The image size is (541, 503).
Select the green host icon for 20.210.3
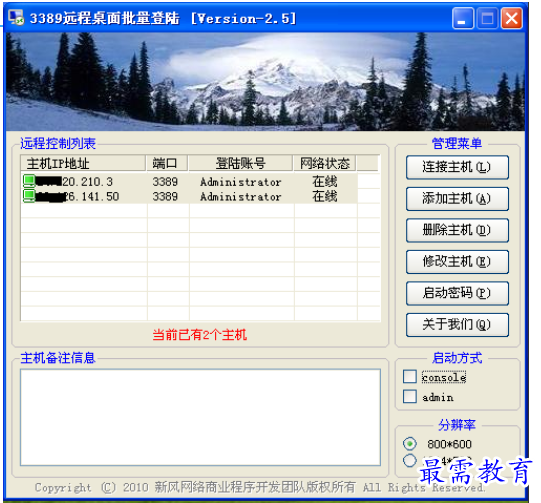click(29, 181)
